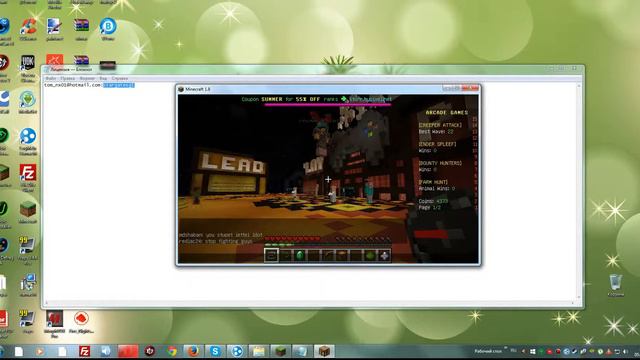Click the CREEPER ATTACK scoreboard entry
Image resolution: width=640 pixels, height=360 pixels.
click(x=440, y=125)
